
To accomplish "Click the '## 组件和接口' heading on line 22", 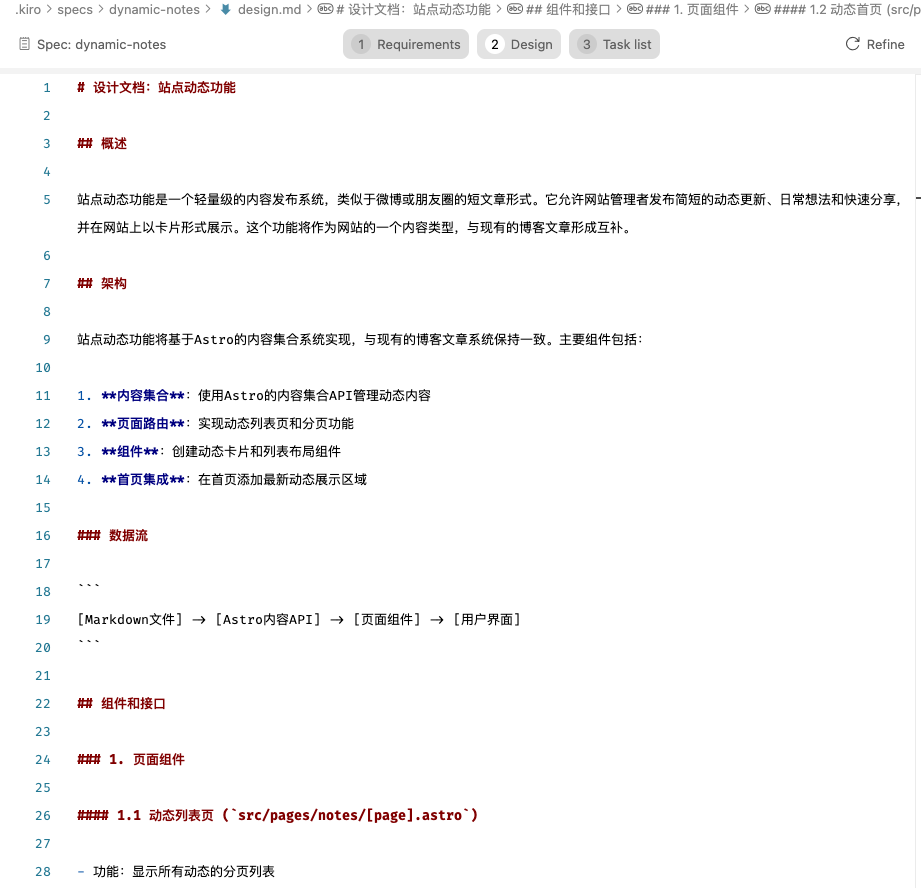I will click(x=122, y=704).
